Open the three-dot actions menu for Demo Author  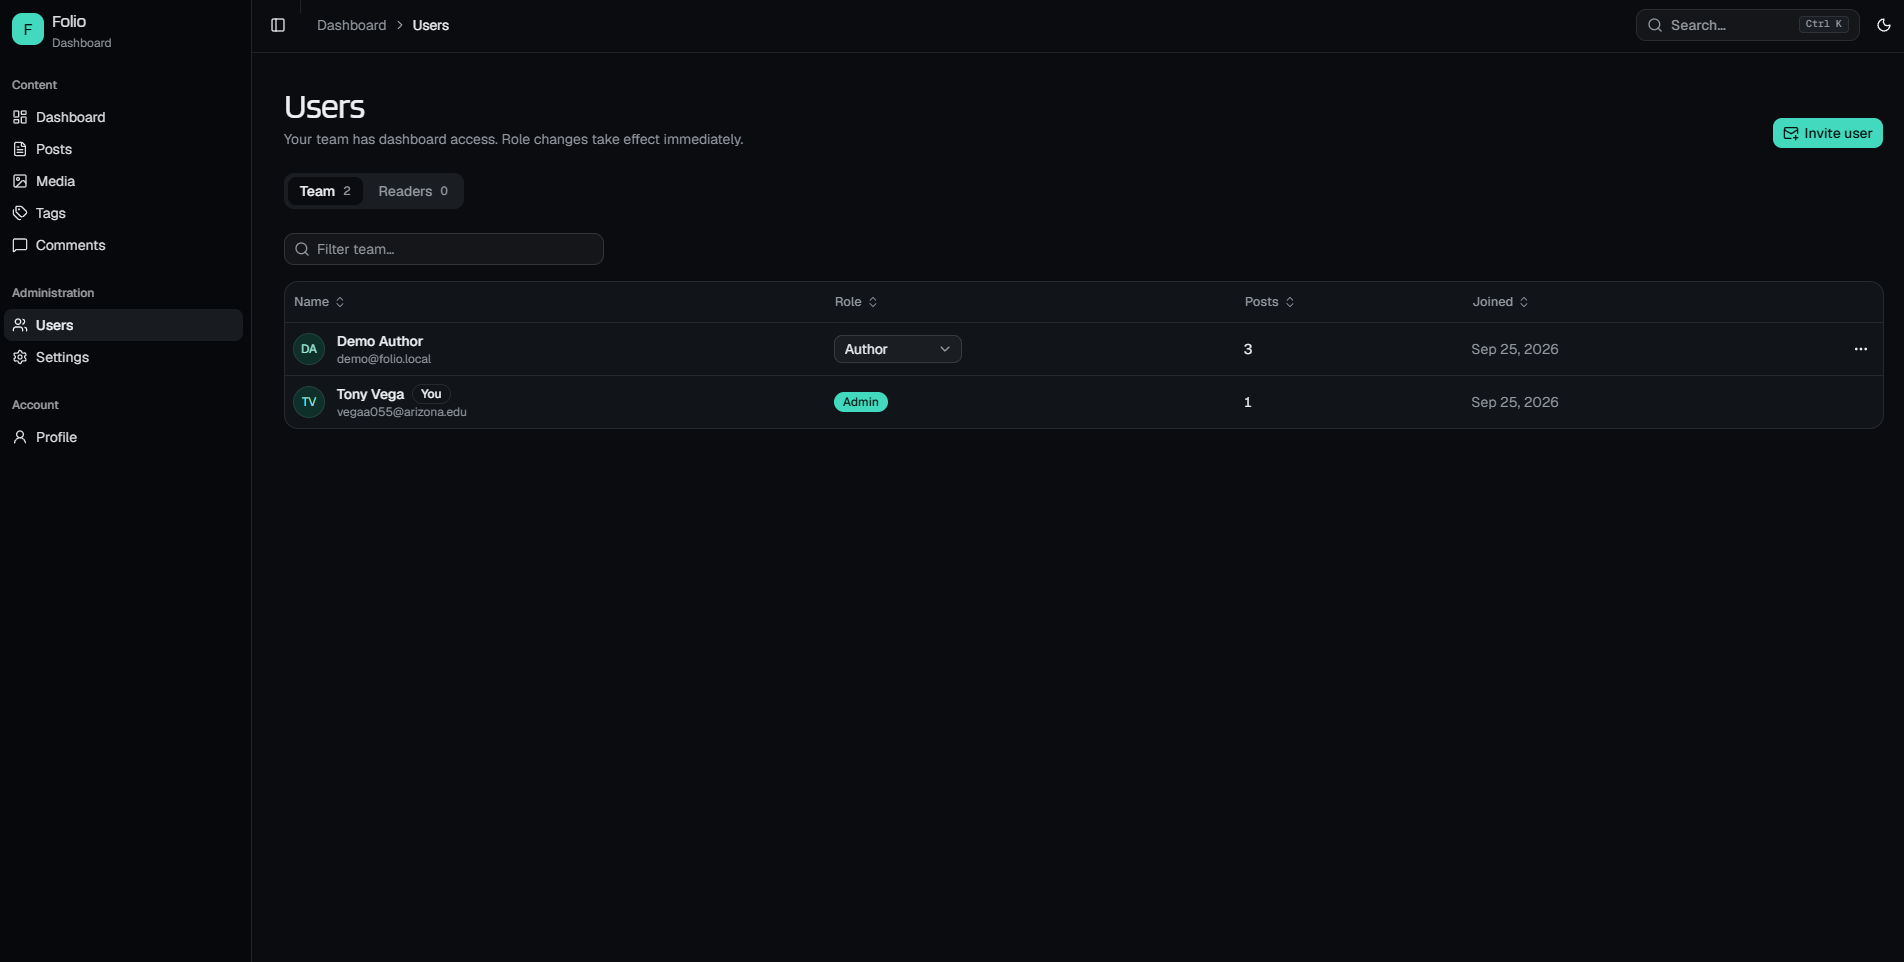[1861, 349]
